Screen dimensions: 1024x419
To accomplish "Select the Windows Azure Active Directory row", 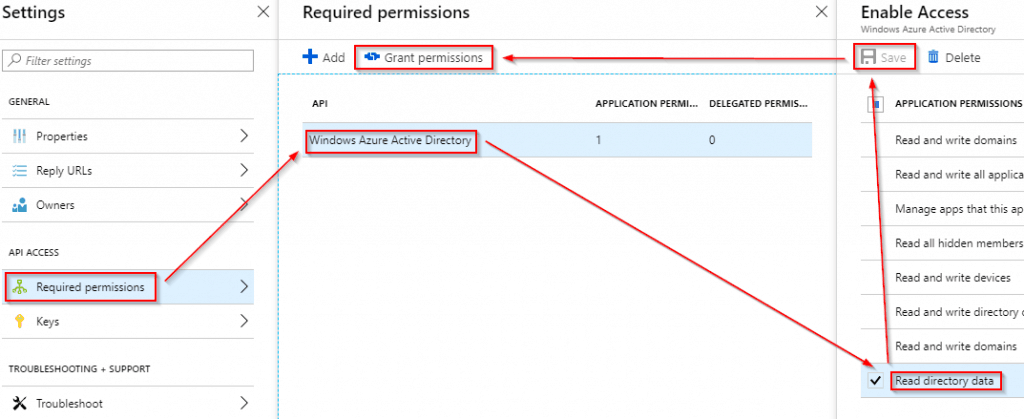I will coord(557,140).
